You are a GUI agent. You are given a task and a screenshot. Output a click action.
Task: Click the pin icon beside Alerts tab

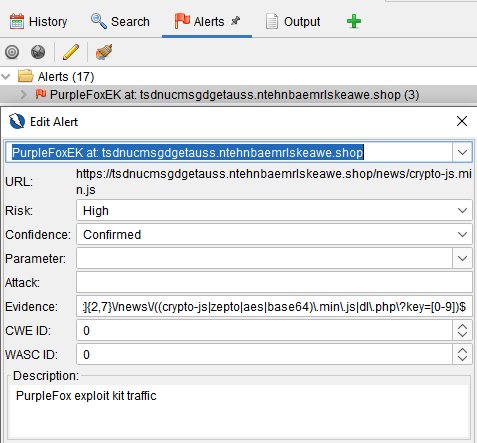(x=236, y=21)
